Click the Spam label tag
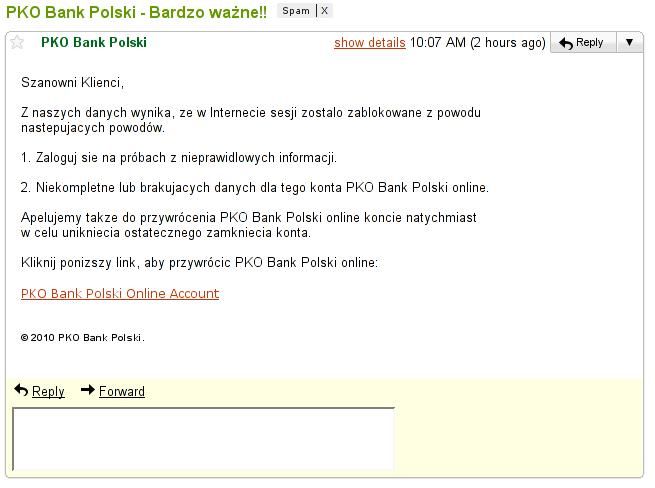 [296, 11]
